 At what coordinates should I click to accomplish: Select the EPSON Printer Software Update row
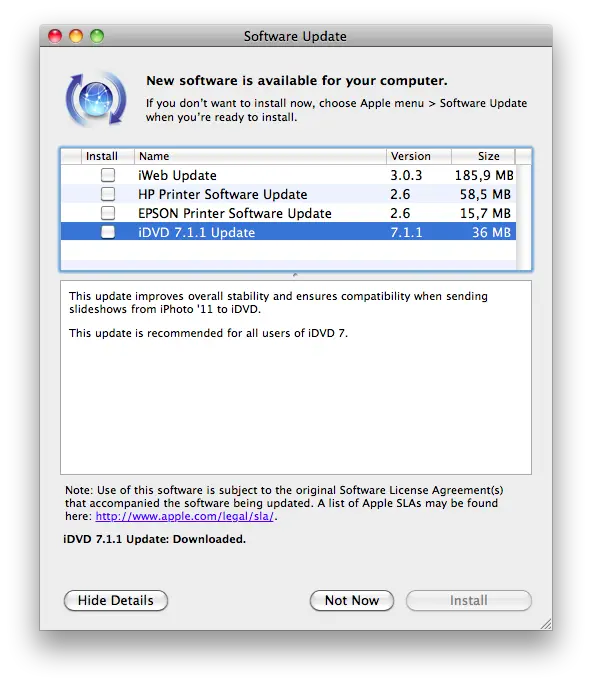click(x=288, y=213)
